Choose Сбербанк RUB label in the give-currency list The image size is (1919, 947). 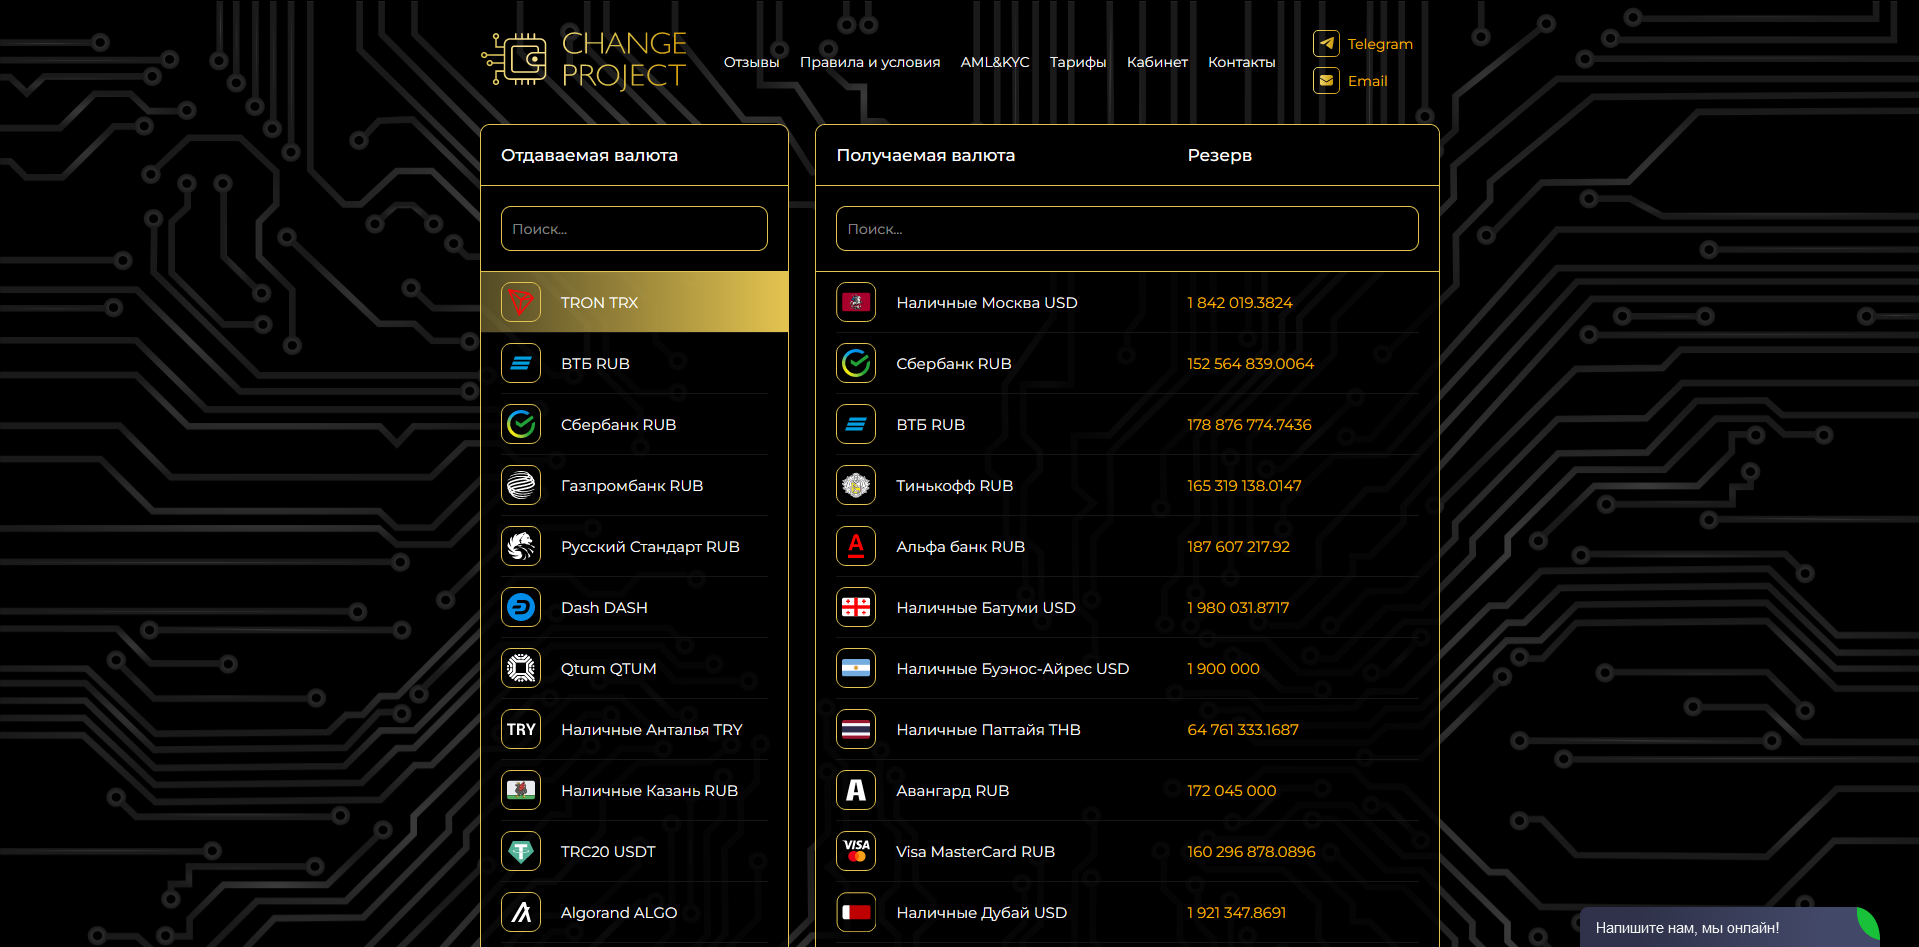[x=618, y=424]
